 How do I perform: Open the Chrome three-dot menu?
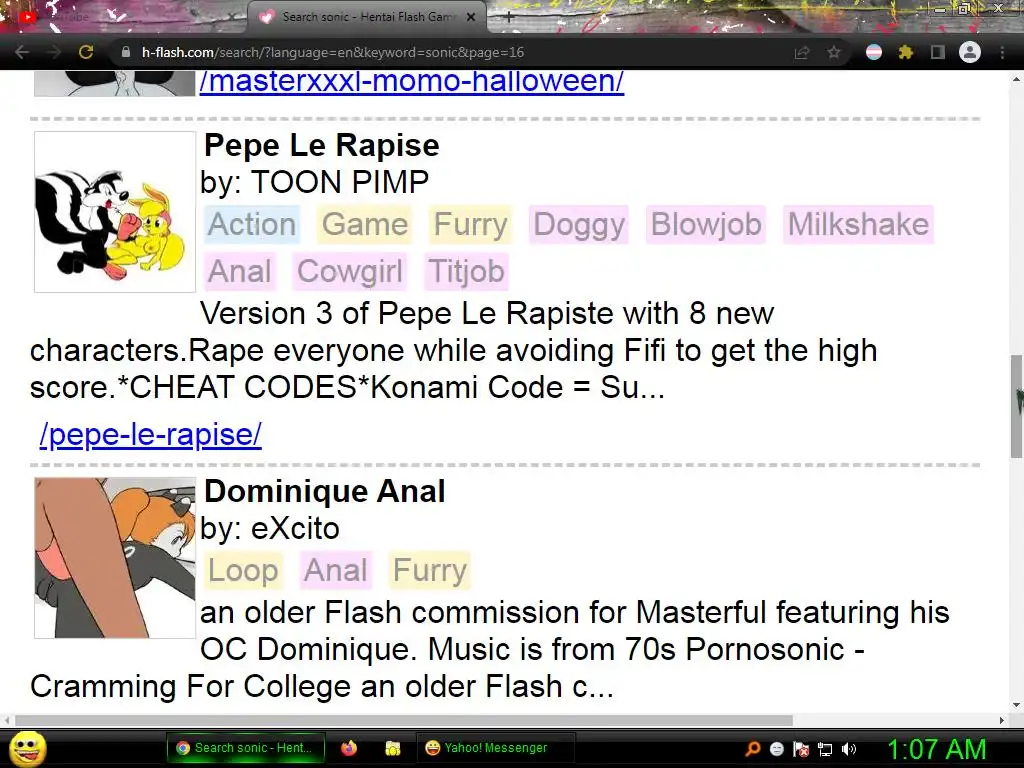[x=1002, y=52]
